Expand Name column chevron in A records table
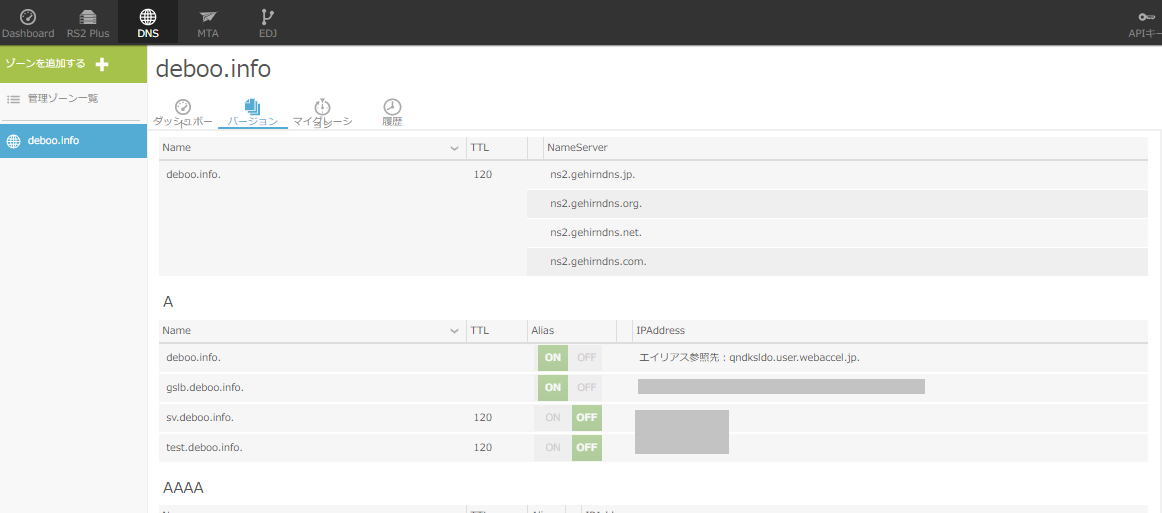1162x513 pixels. pyautogui.click(x=454, y=331)
